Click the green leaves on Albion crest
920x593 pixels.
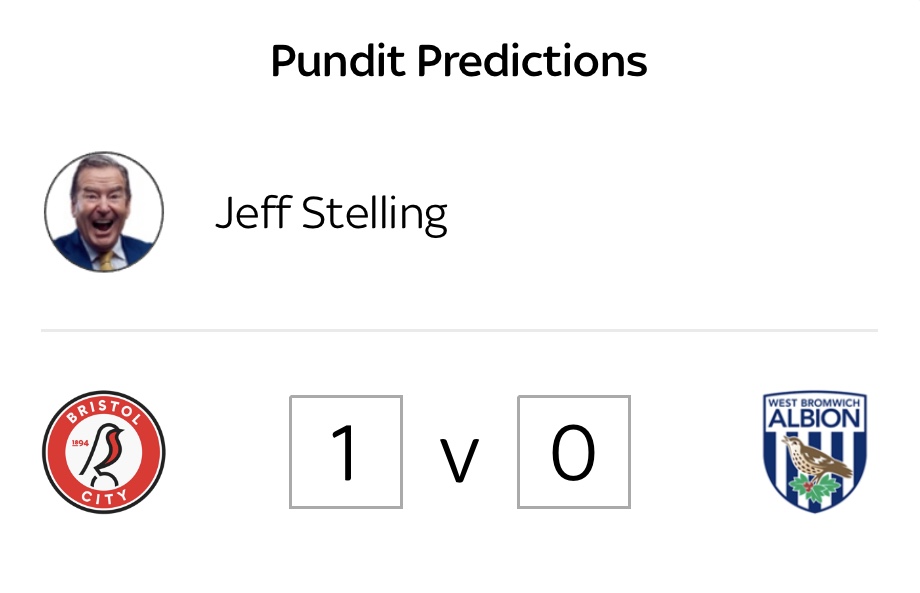tap(814, 488)
